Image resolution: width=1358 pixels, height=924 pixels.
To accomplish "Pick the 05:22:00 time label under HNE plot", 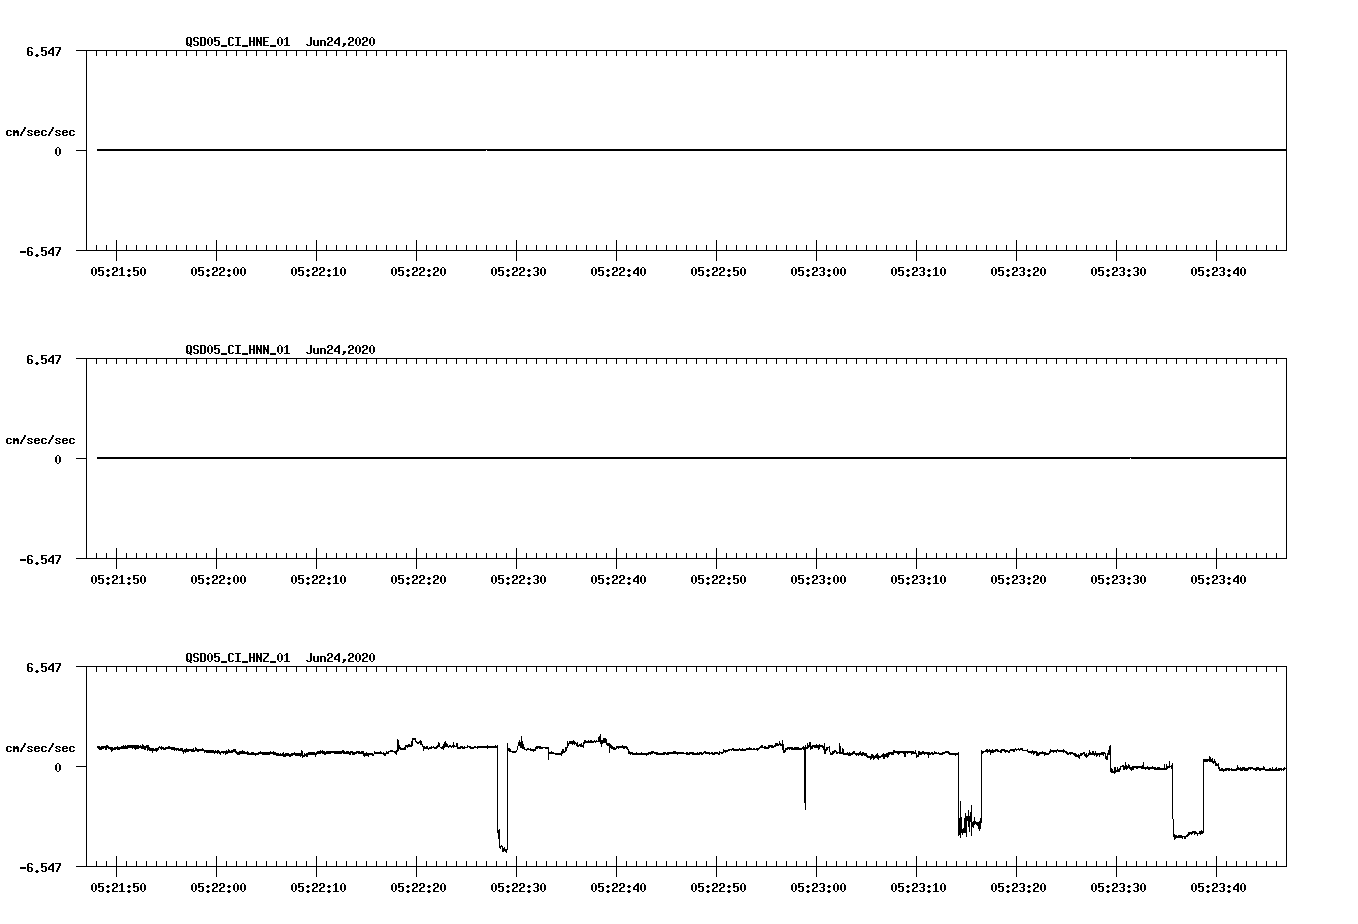I will [218, 271].
